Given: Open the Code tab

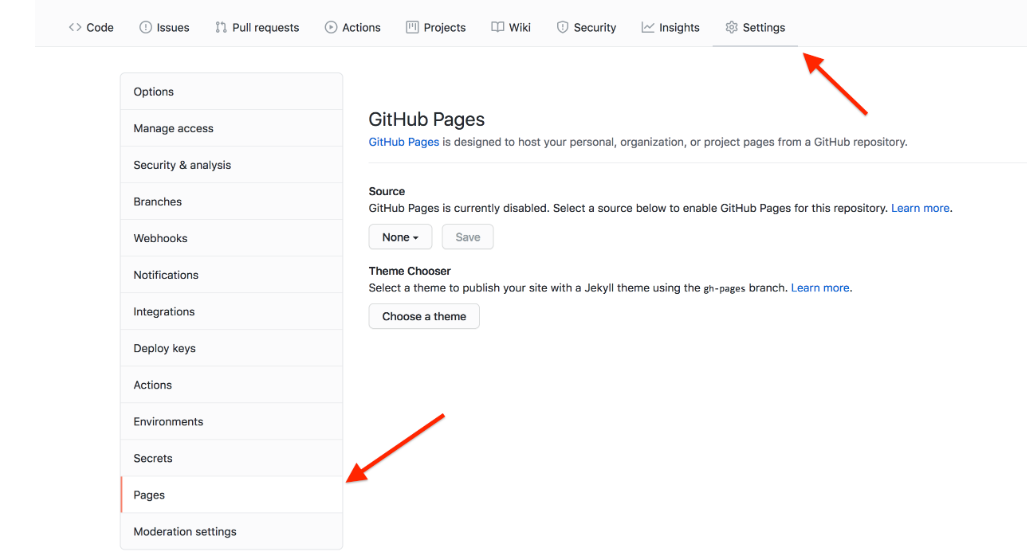Looking at the screenshot, I should pos(91,28).
